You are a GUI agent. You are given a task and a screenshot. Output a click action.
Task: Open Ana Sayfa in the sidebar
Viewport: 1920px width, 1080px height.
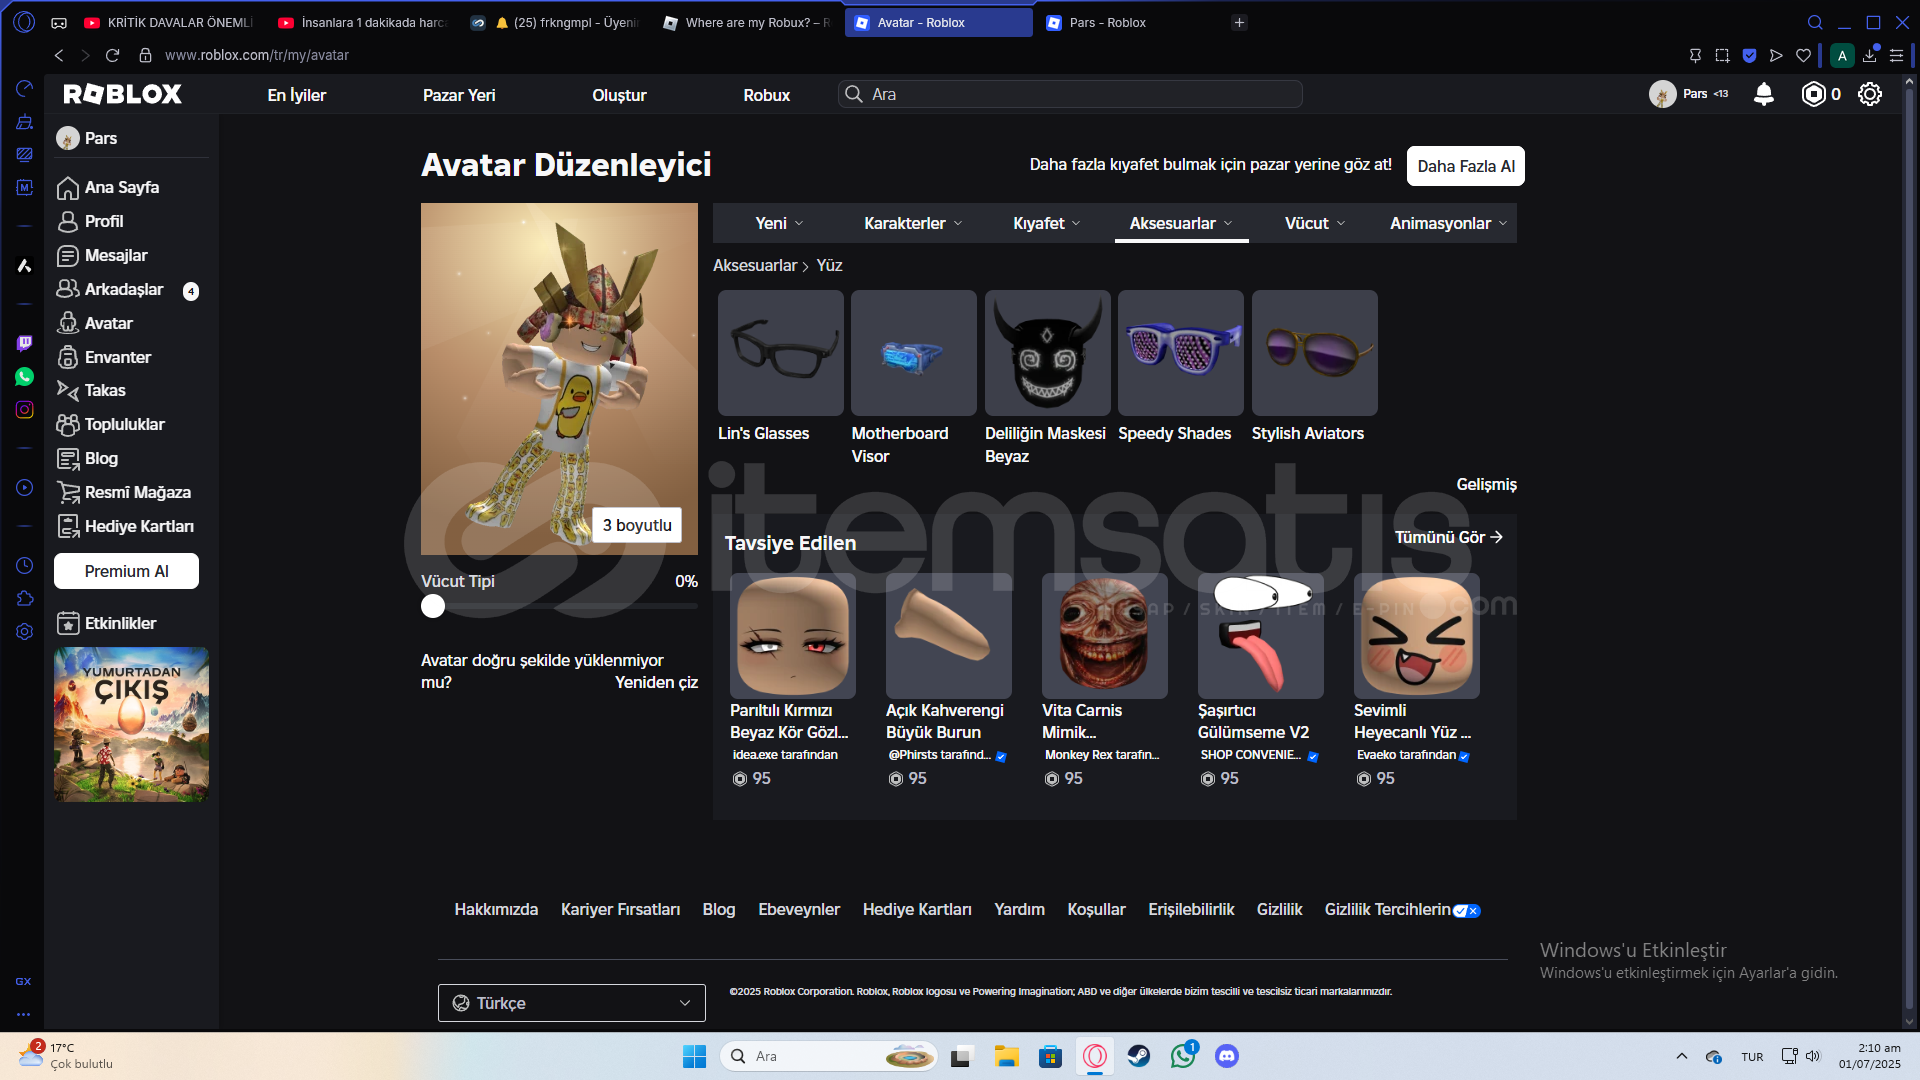pos(121,187)
